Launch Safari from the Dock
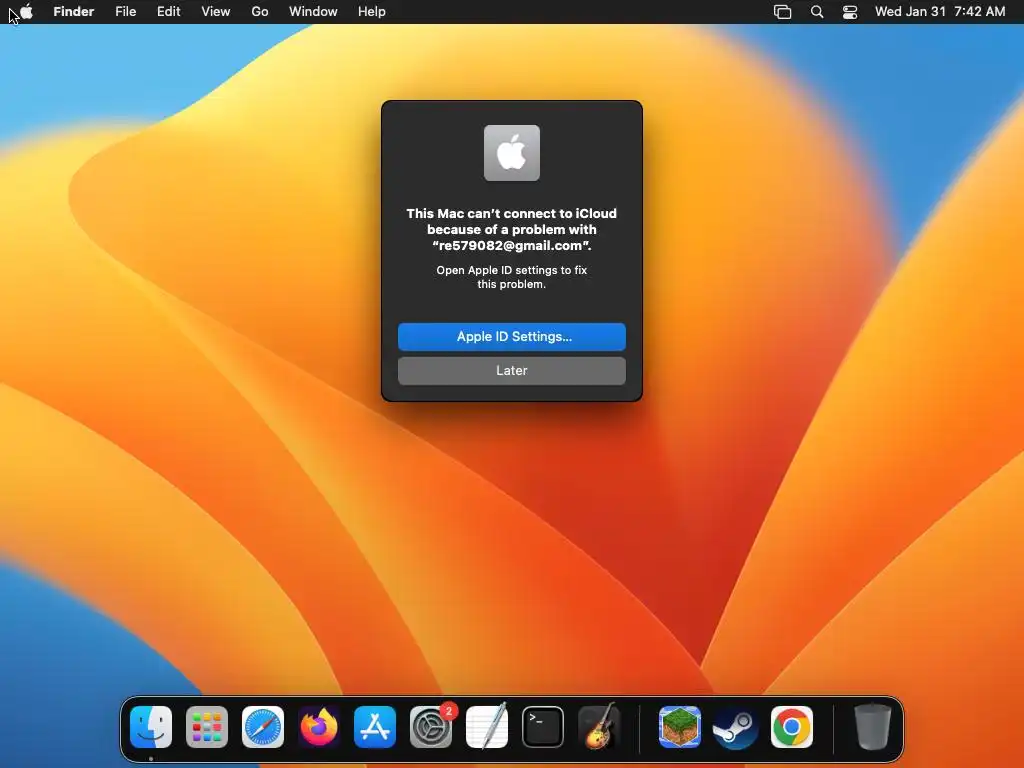 (x=263, y=727)
